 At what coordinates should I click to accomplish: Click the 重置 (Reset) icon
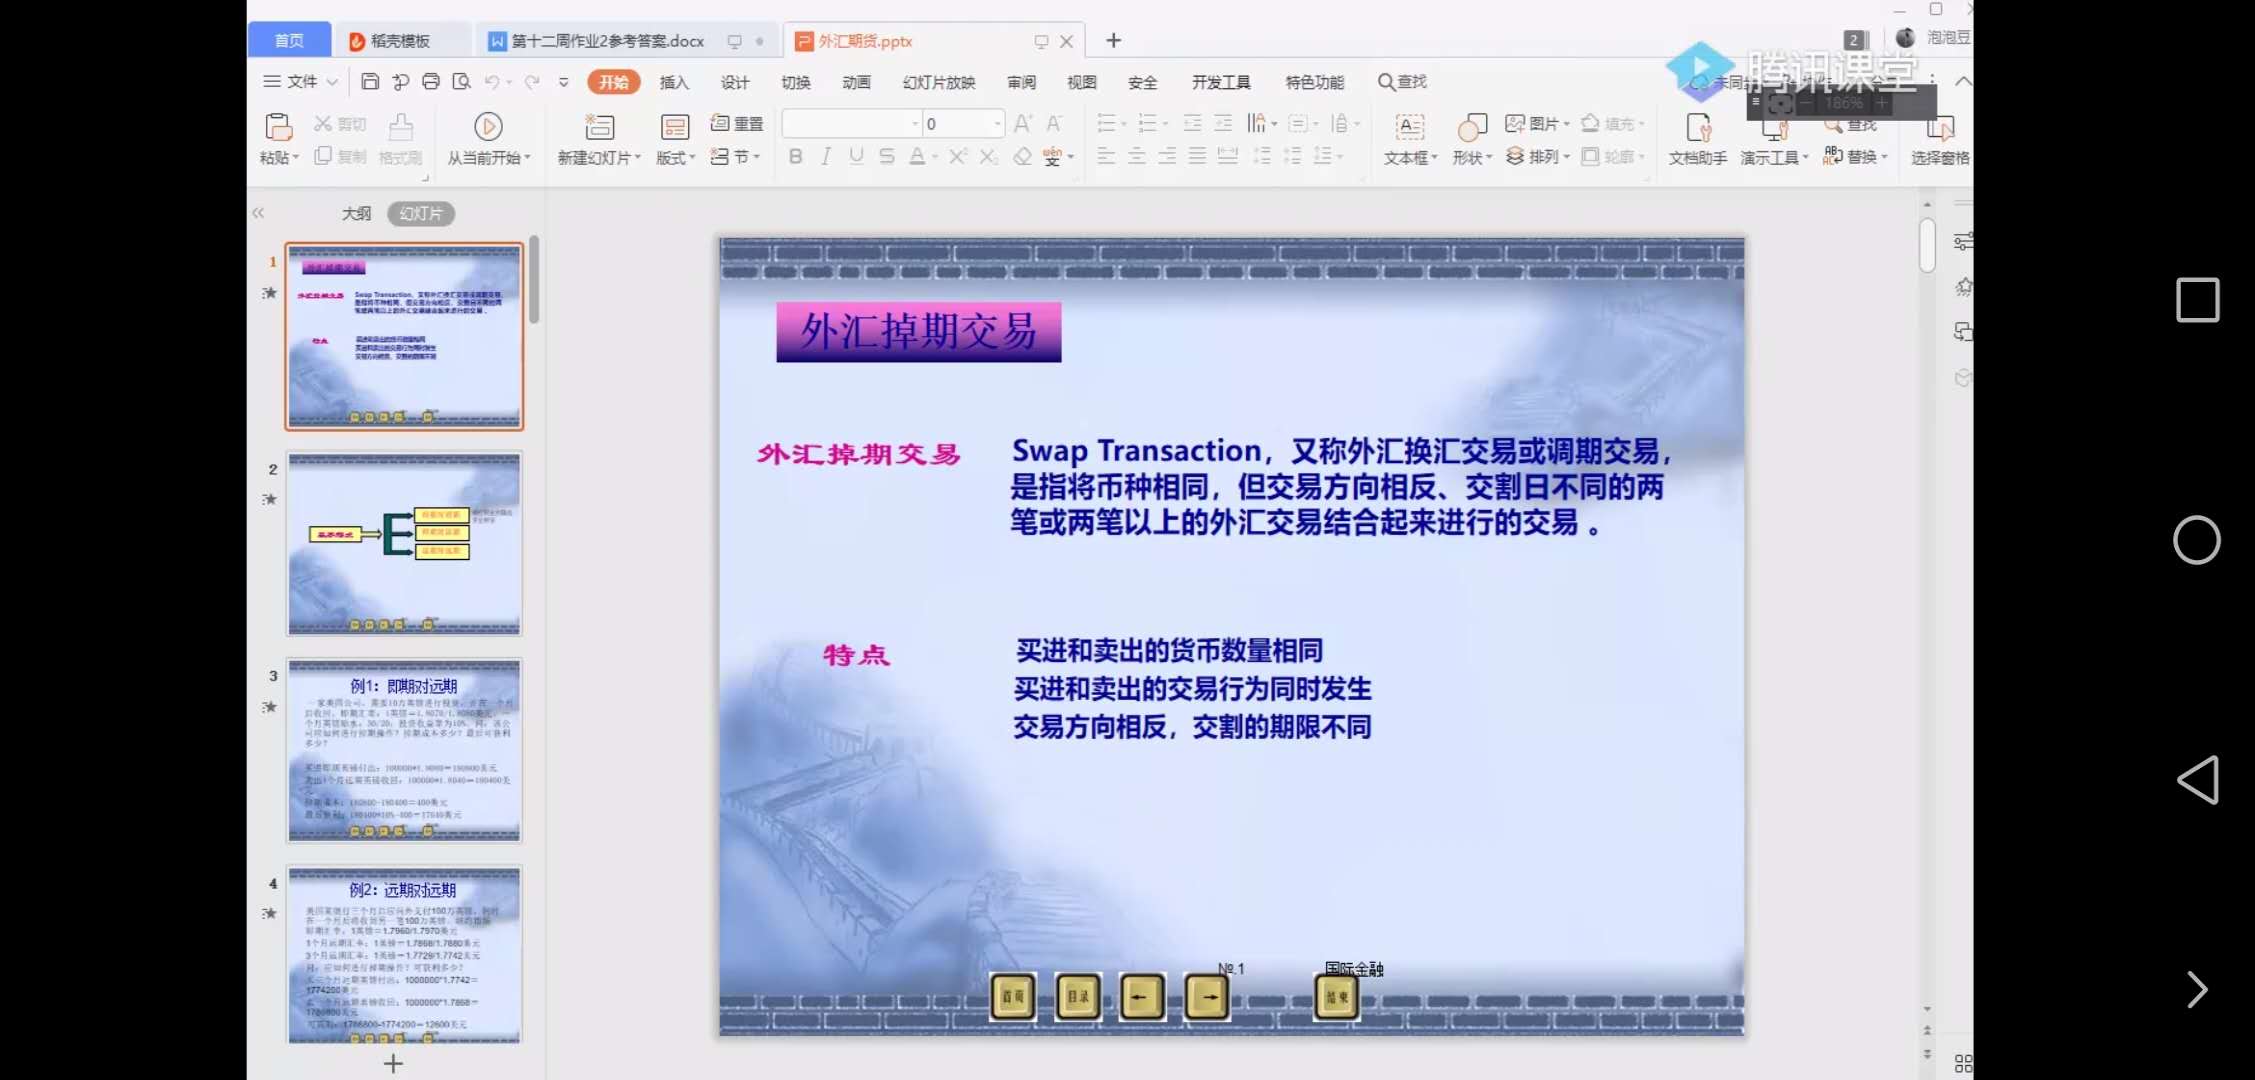click(736, 123)
